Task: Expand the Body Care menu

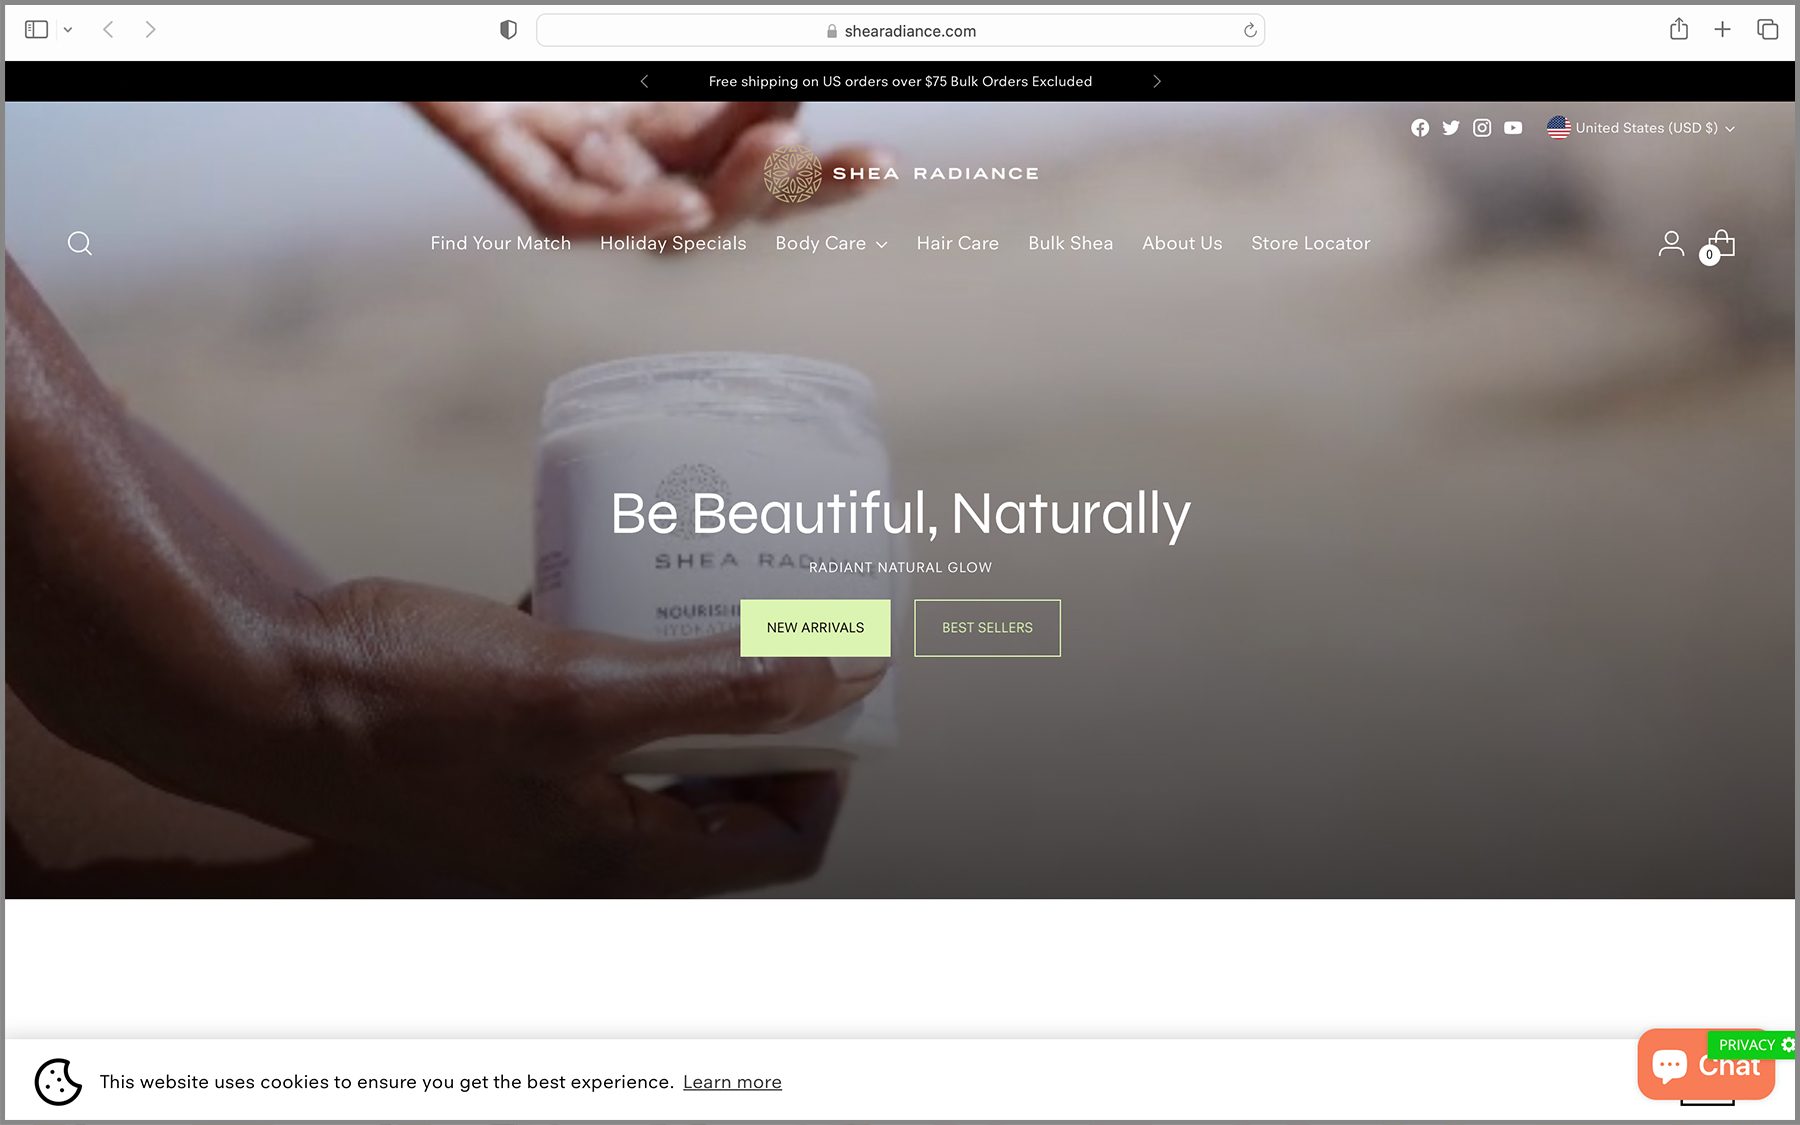Action: click(x=830, y=243)
